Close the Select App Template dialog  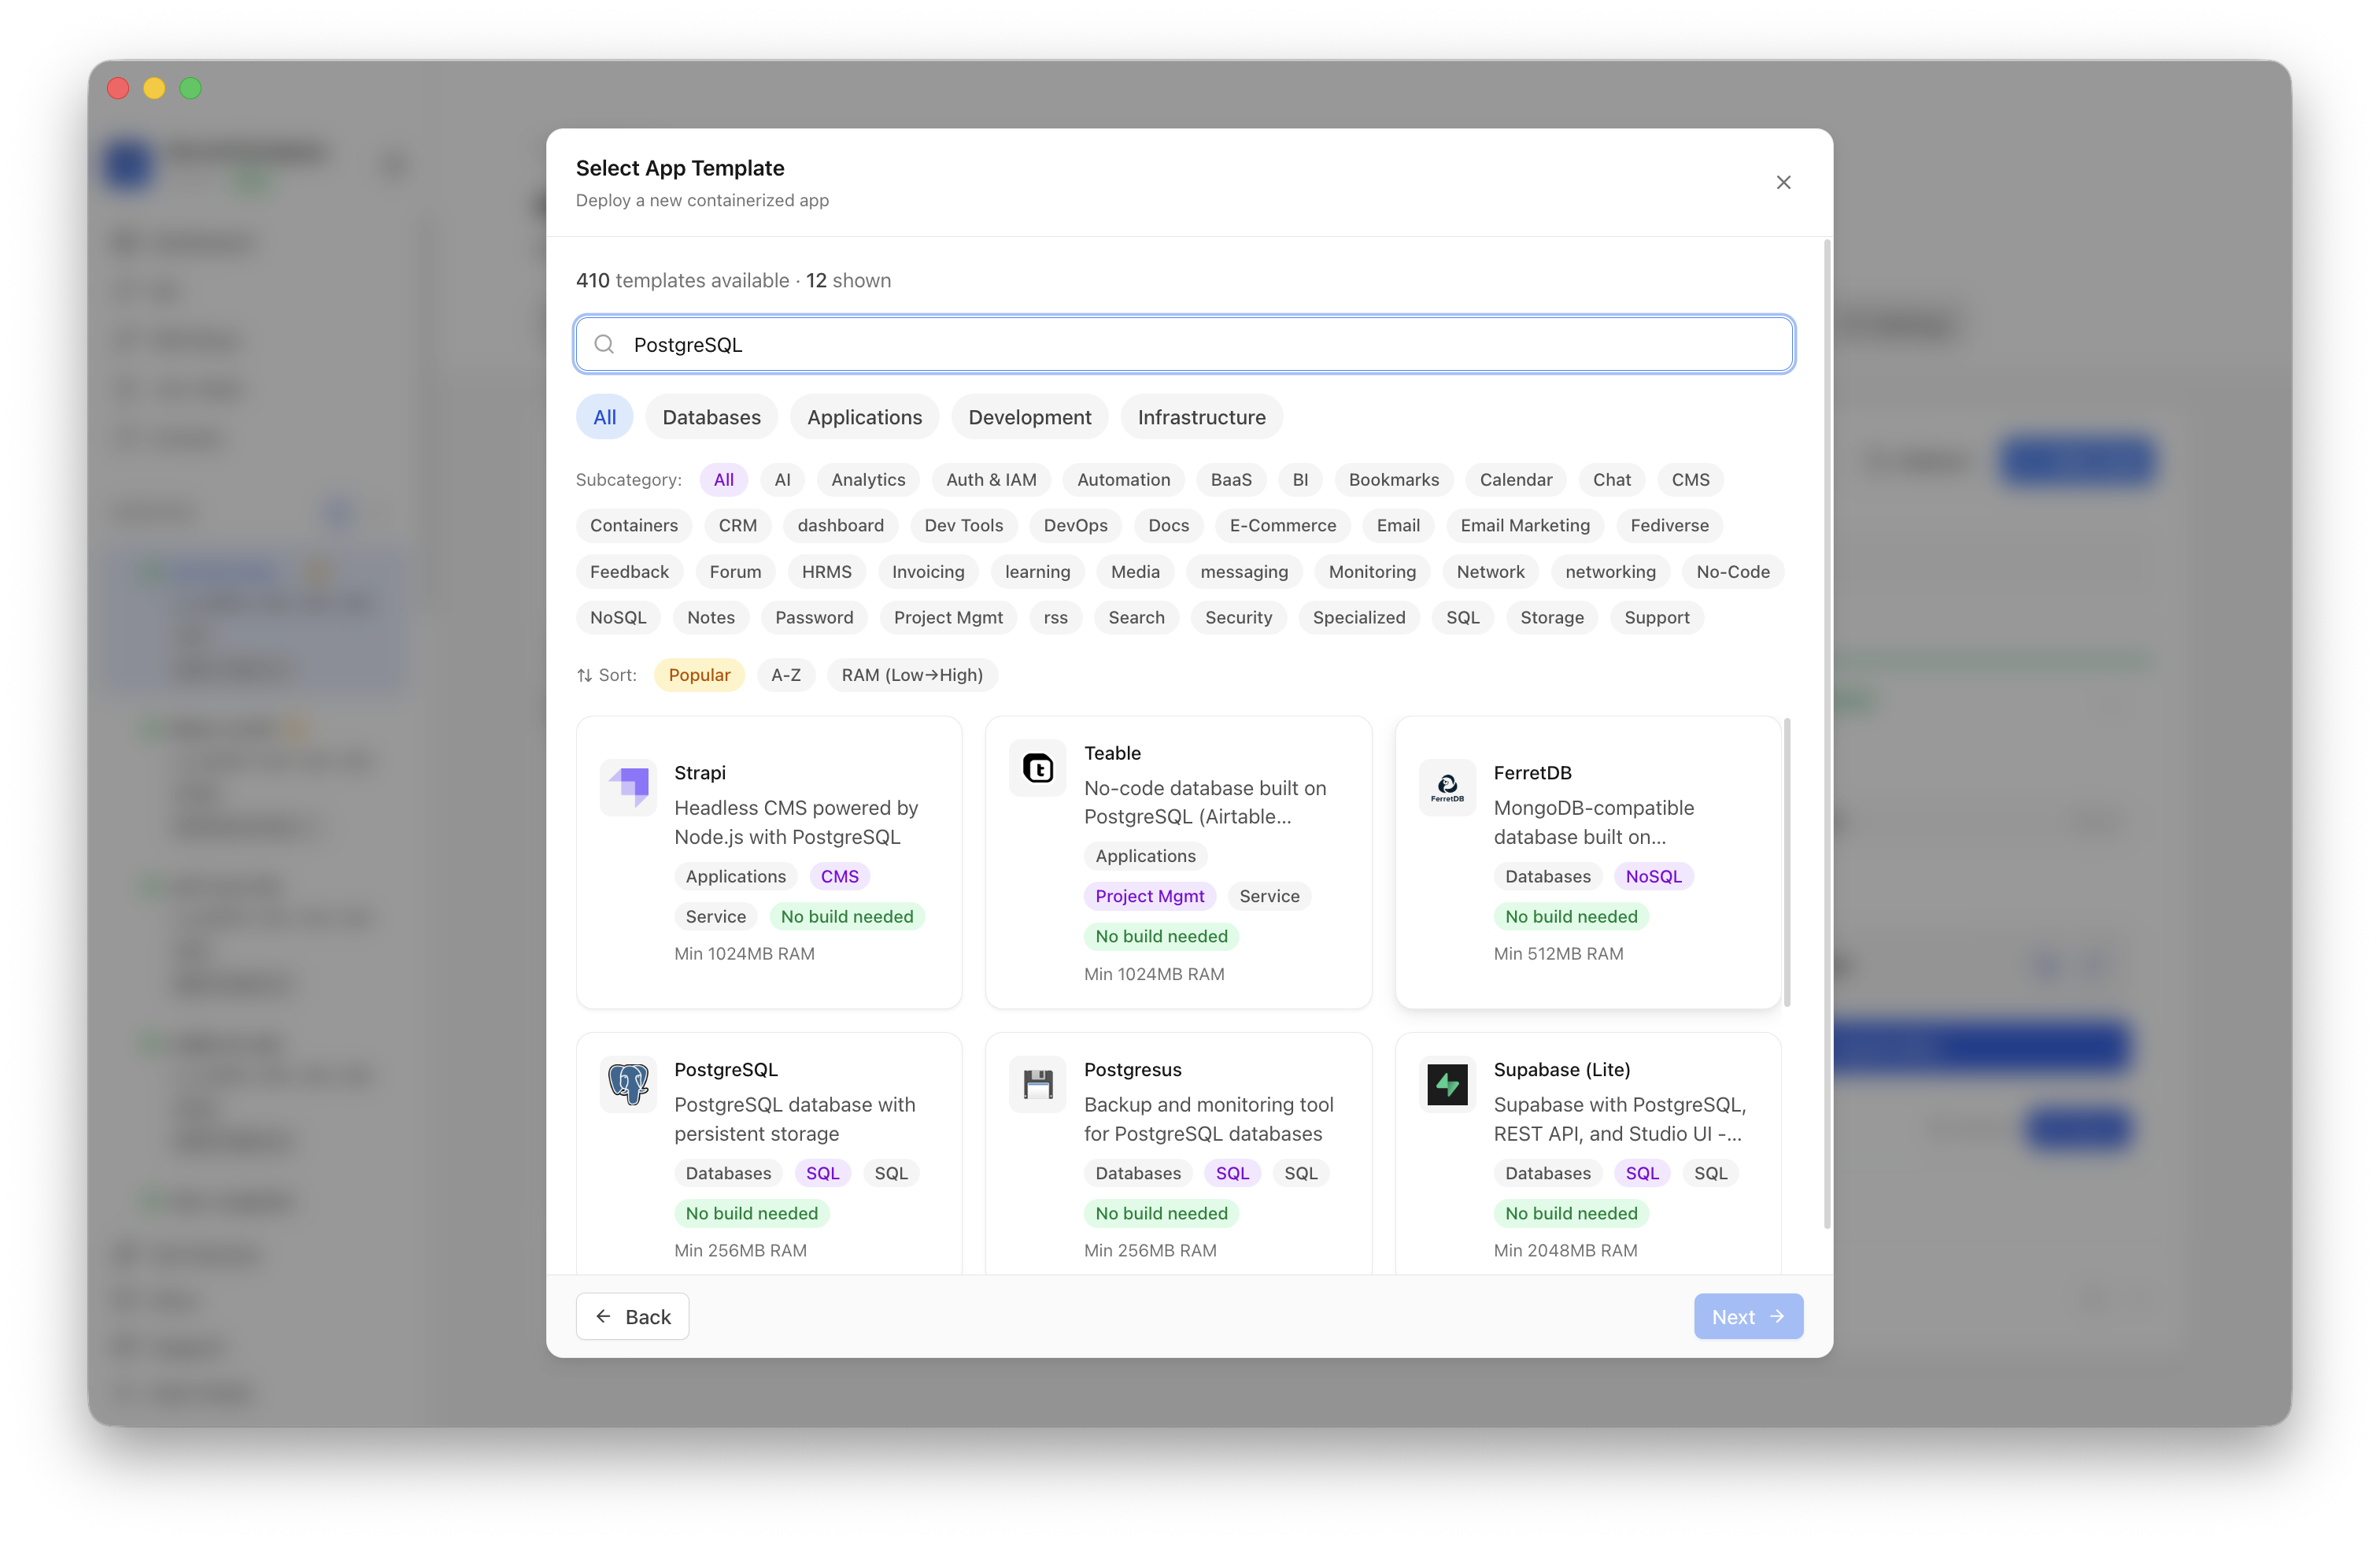coord(1783,182)
